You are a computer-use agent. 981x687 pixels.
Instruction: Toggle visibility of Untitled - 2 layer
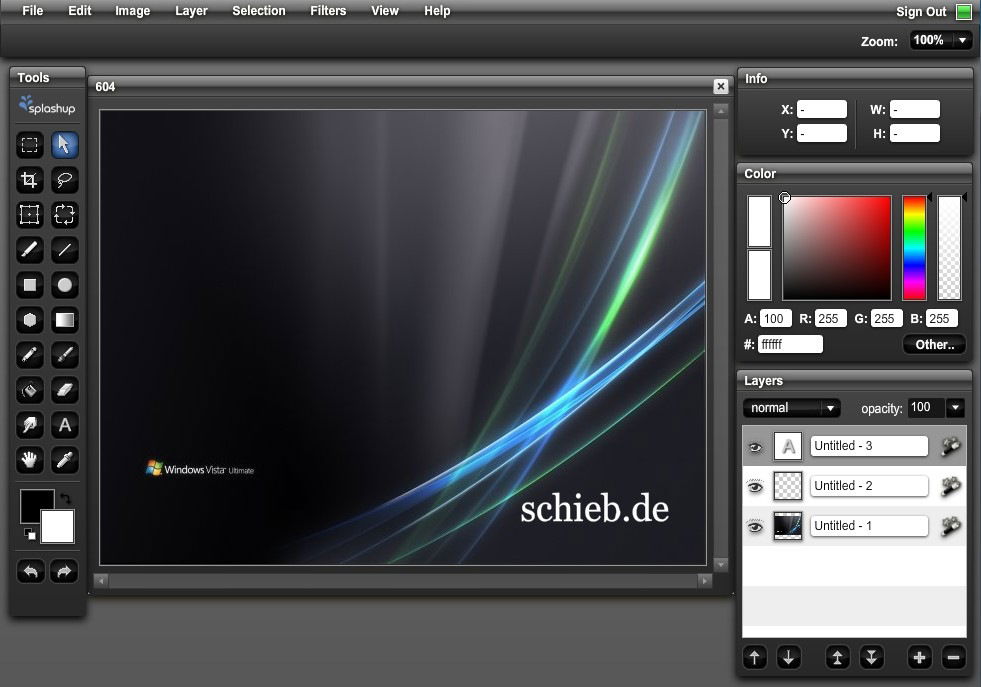[x=756, y=487]
